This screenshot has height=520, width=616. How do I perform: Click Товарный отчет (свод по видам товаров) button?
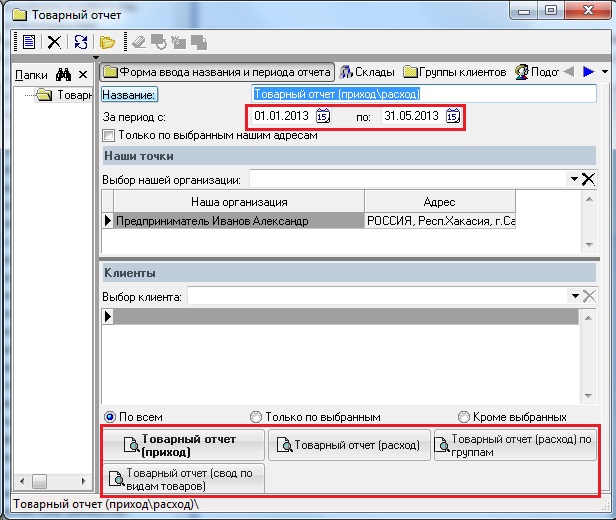[184, 479]
